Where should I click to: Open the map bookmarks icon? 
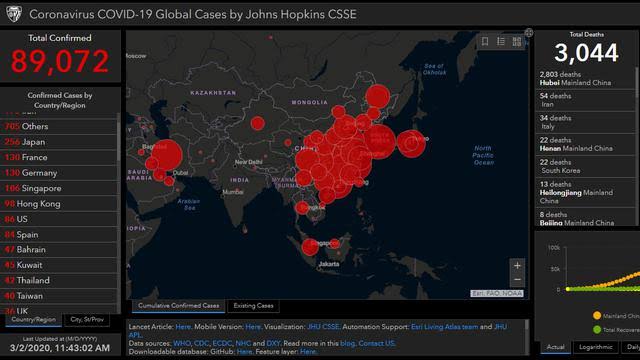pos(485,41)
